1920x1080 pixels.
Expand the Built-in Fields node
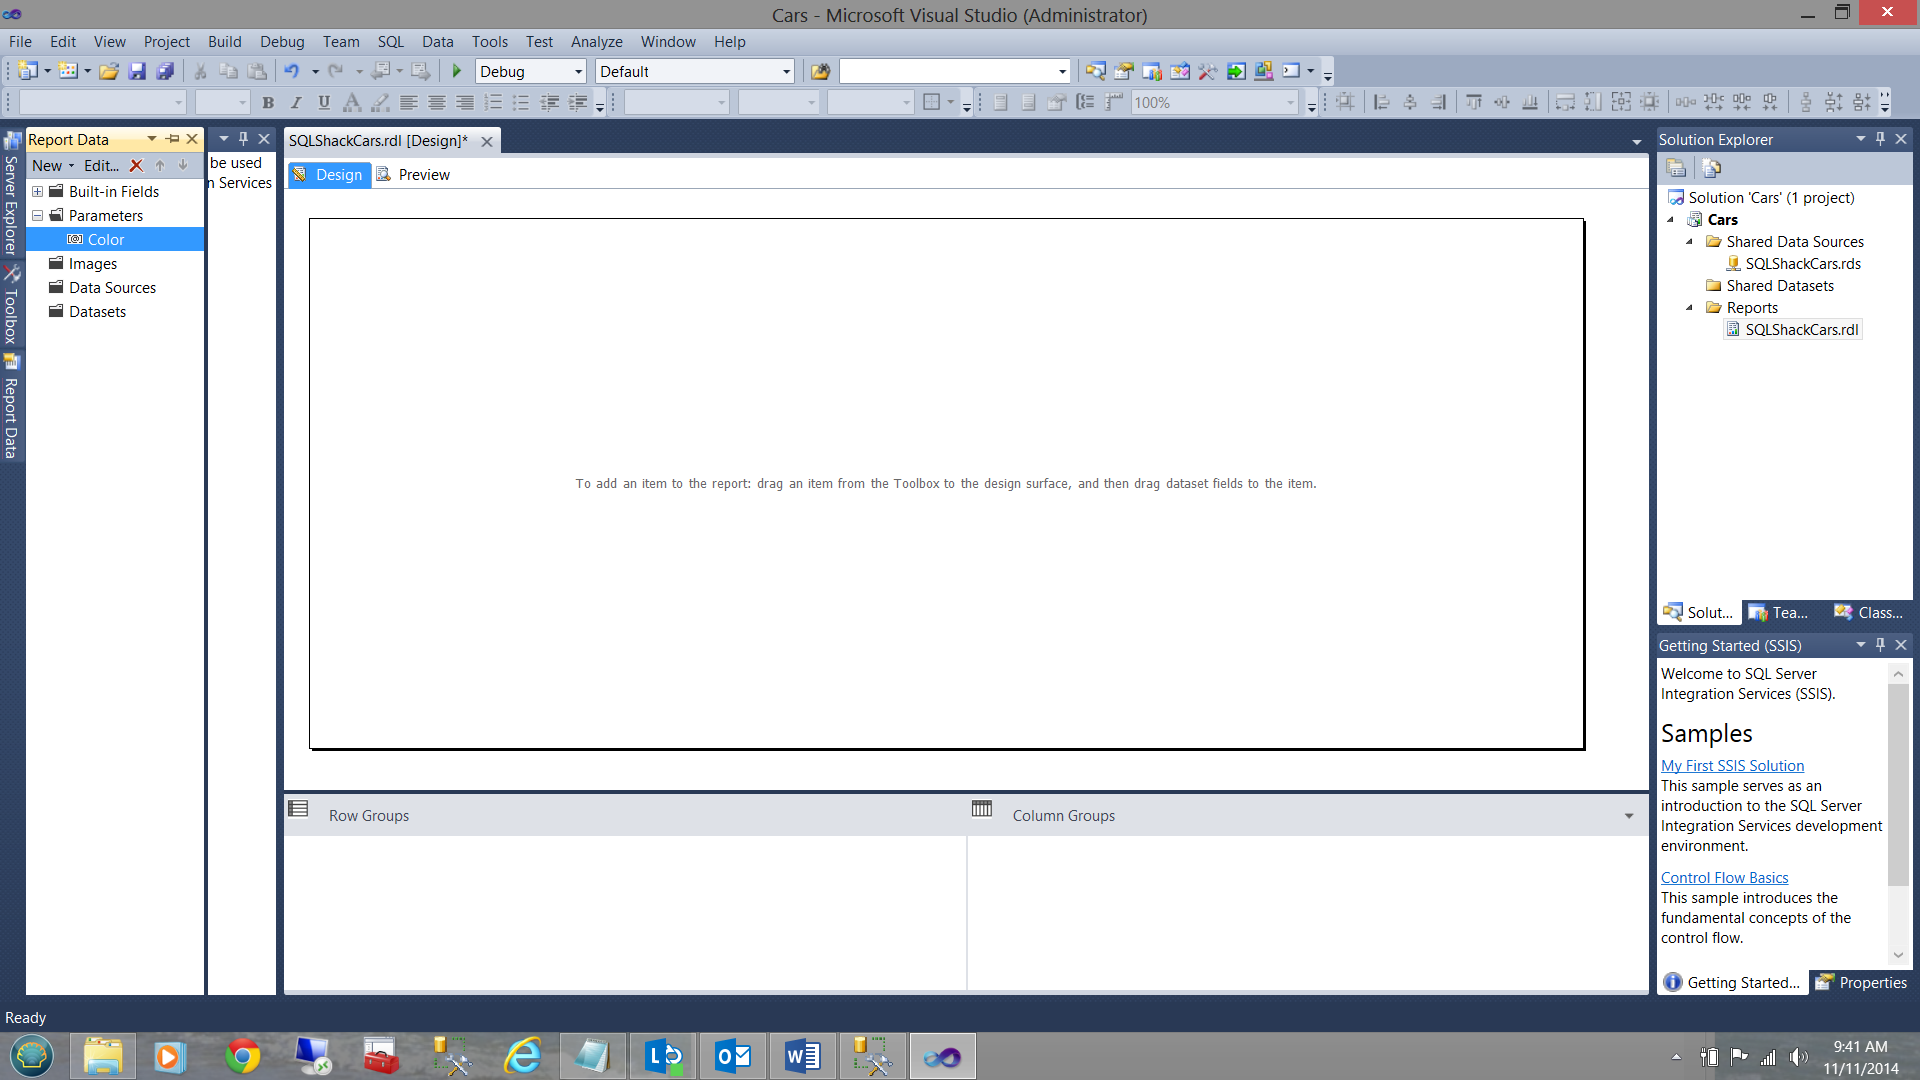tap(38, 192)
